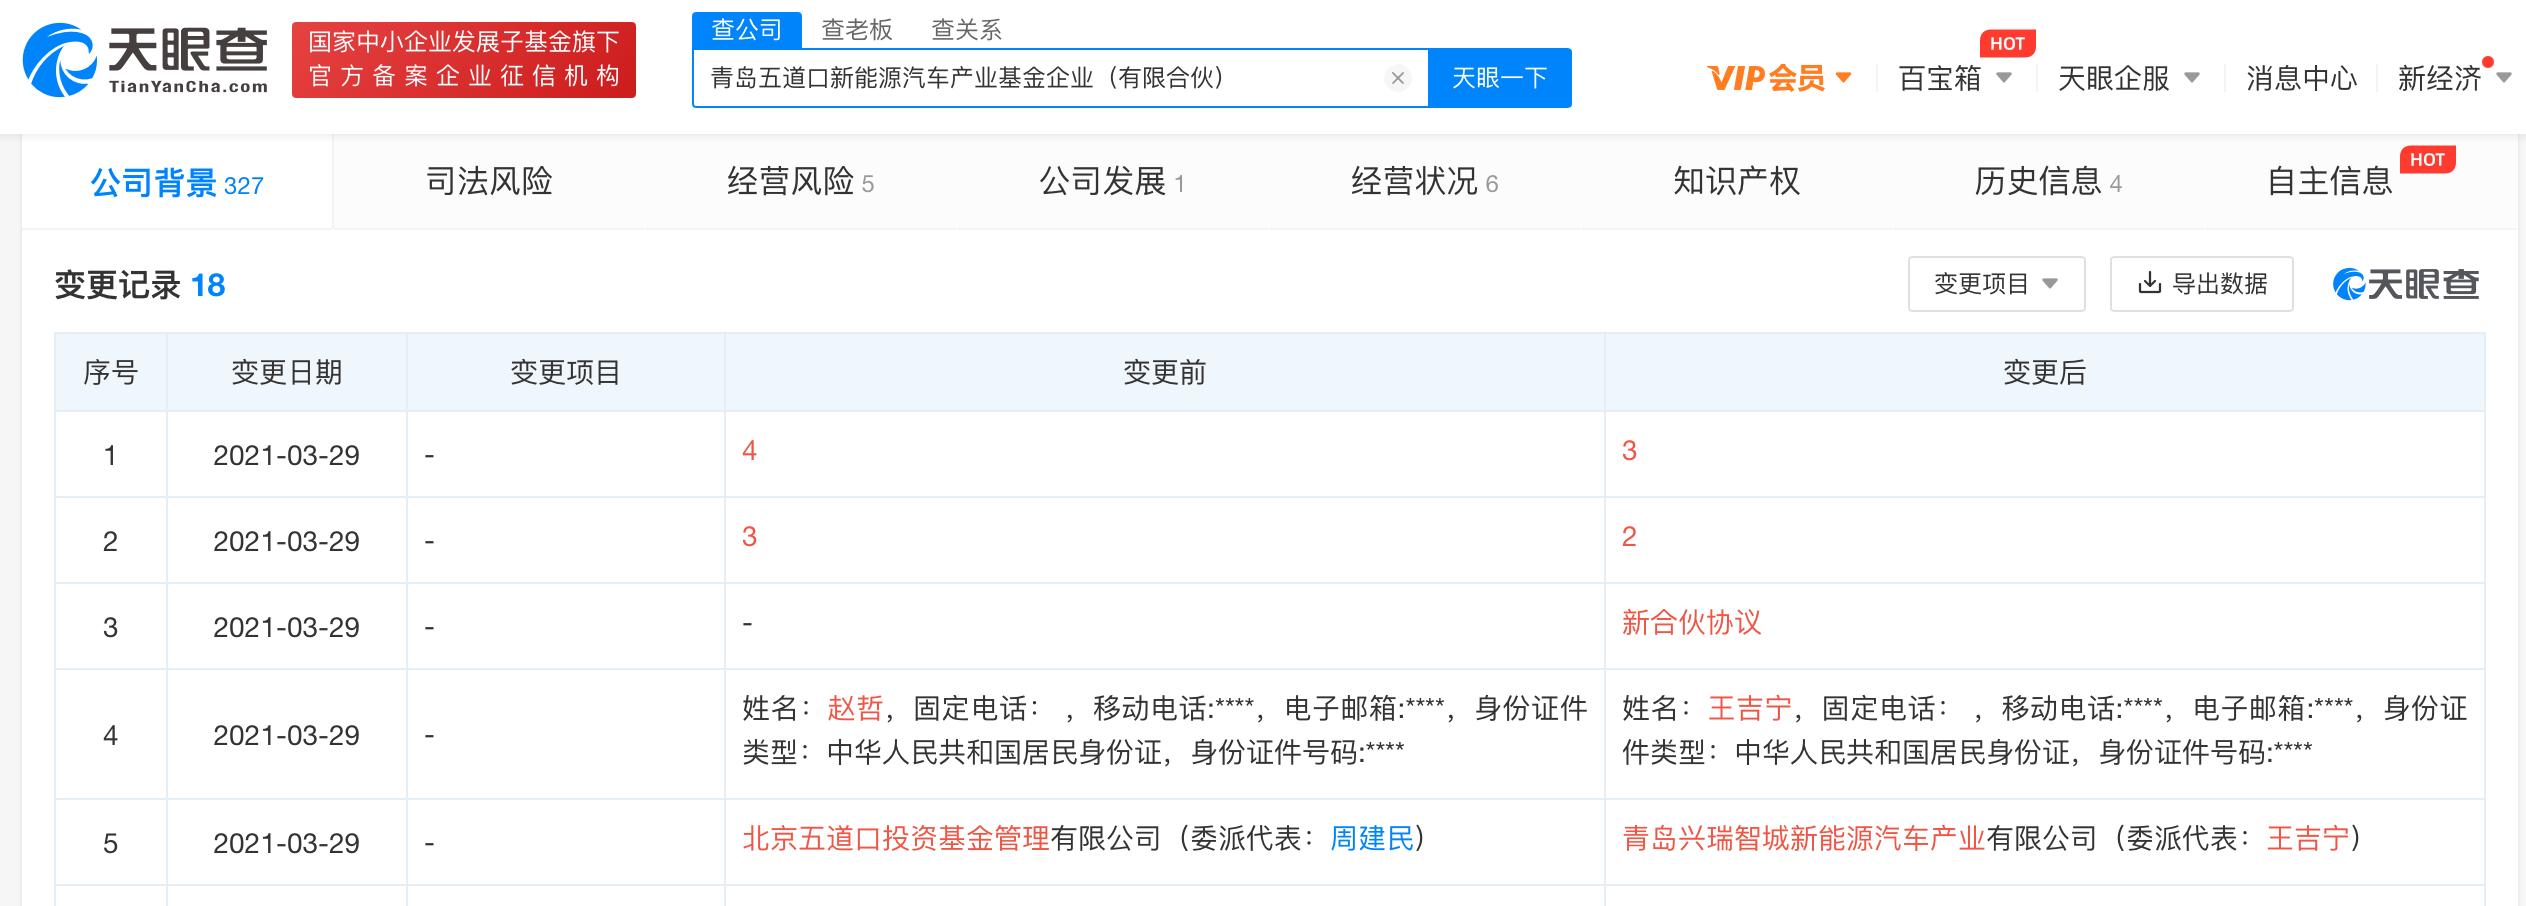The image size is (2526, 906).
Task: Open 赵哲 in row 4
Action: tap(855, 708)
